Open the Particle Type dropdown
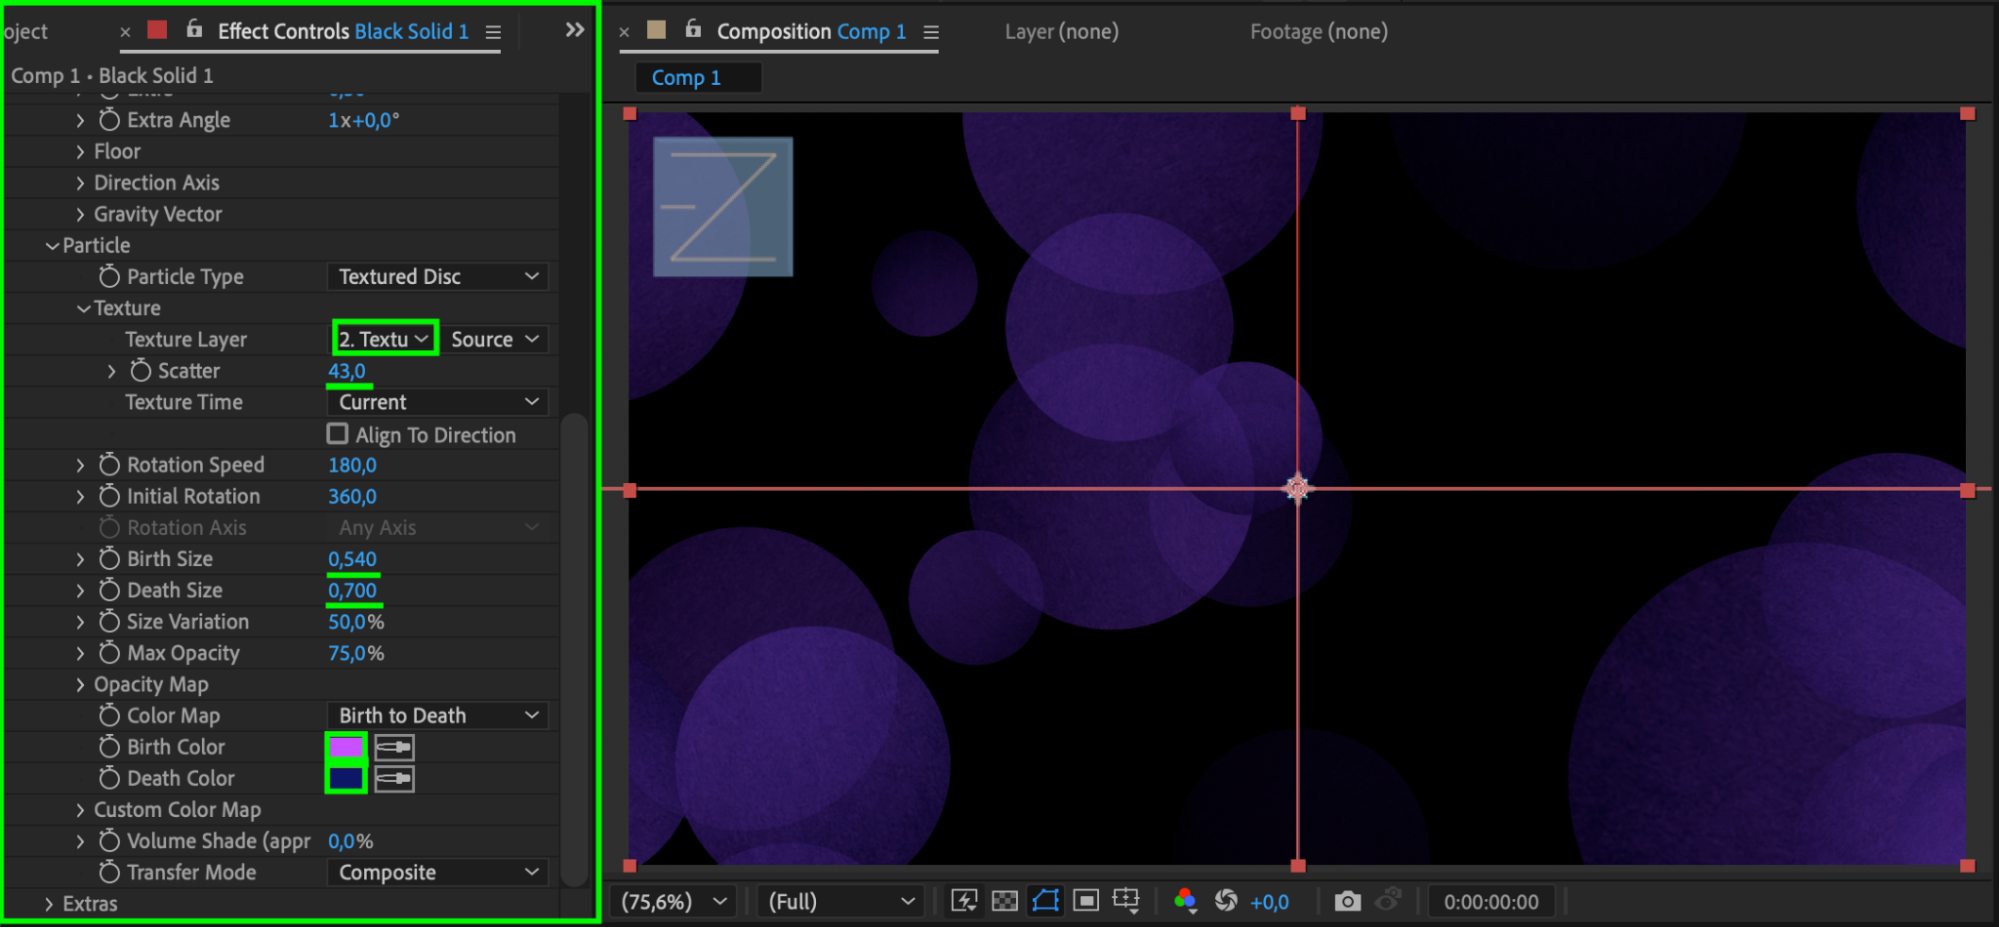 coord(437,277)
